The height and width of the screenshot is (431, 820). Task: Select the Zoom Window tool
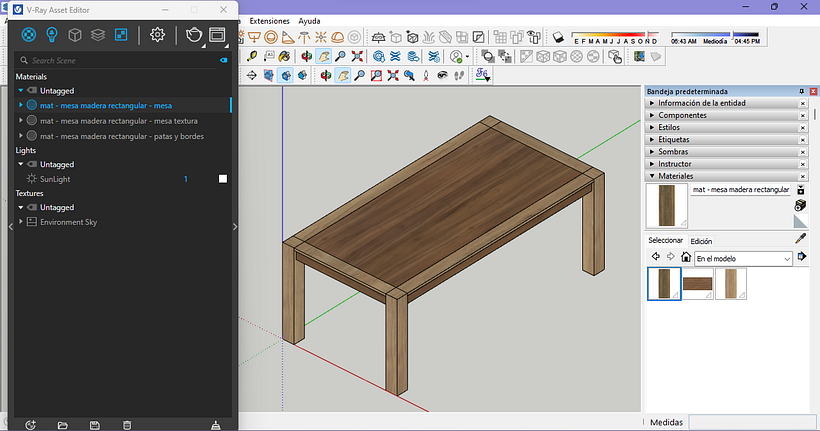[x=376, y=75]
